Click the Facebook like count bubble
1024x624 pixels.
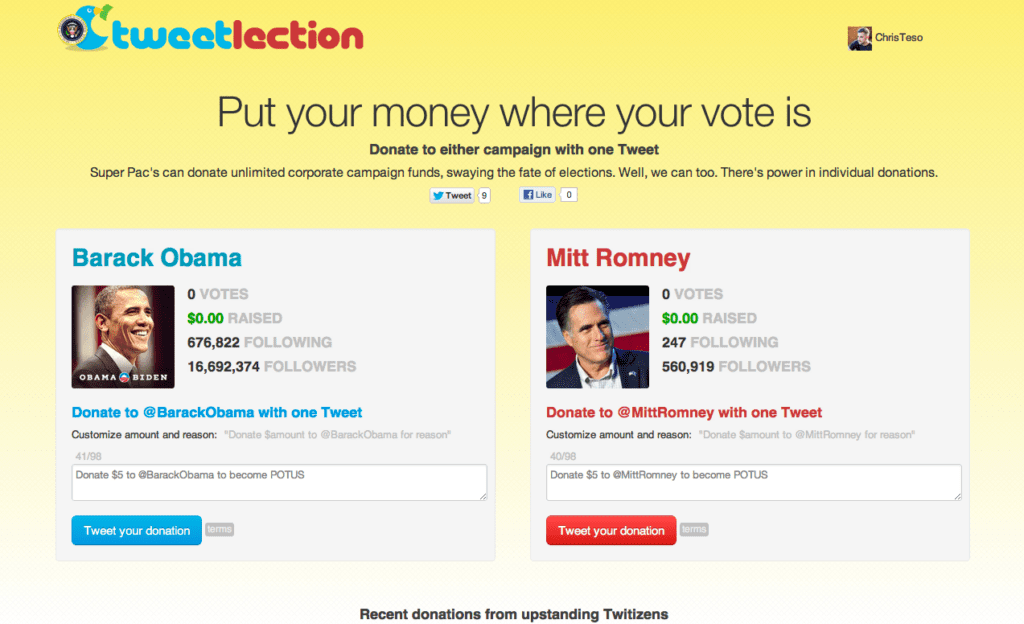pos(568,195)
